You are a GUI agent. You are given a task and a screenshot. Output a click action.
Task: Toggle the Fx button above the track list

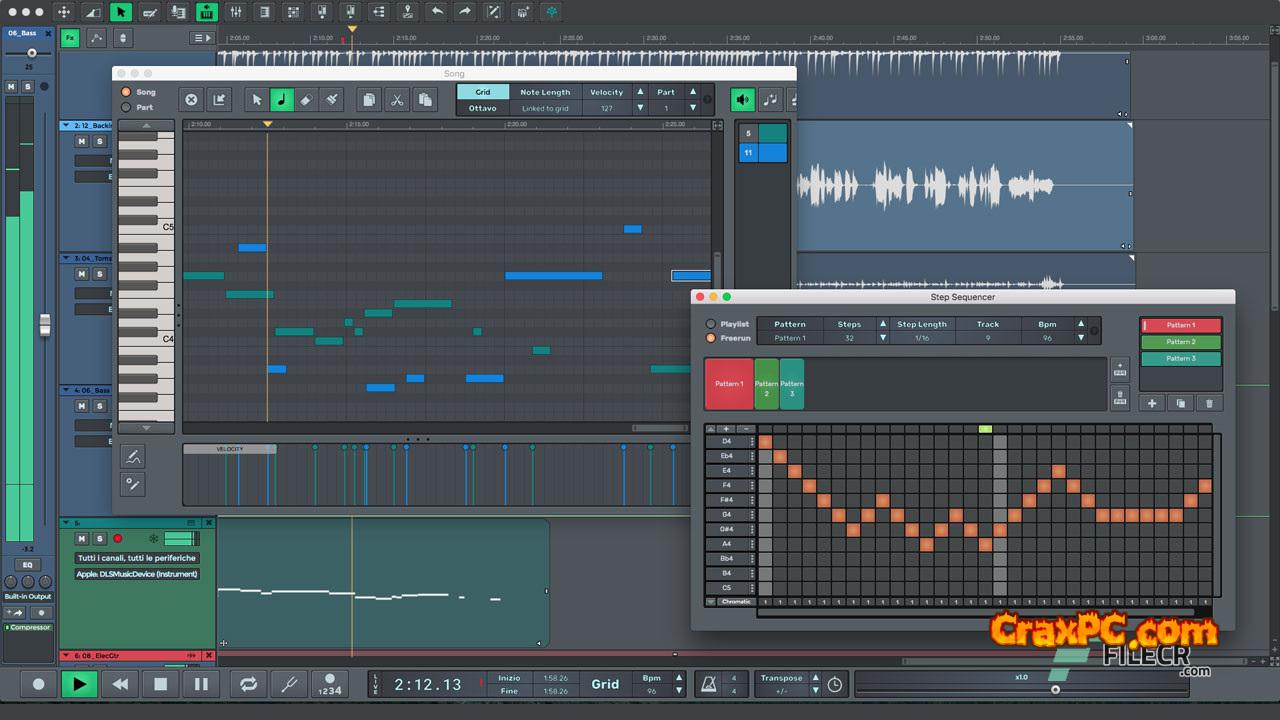coord(70,38)
